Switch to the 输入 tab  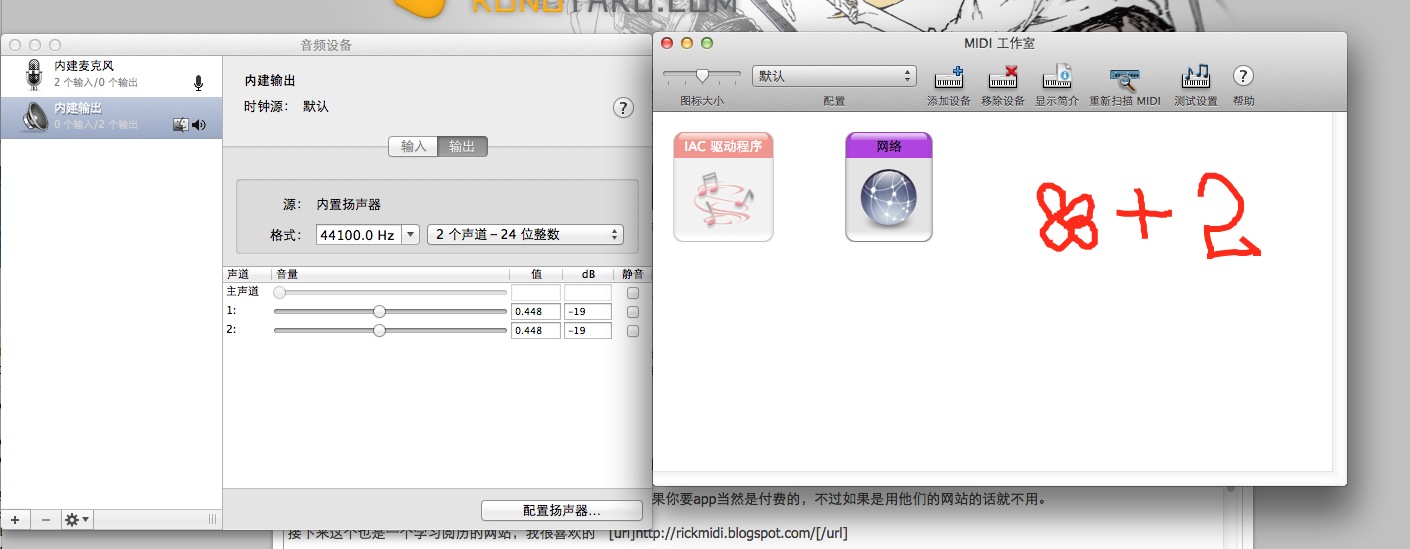click(x=413, y=147)
